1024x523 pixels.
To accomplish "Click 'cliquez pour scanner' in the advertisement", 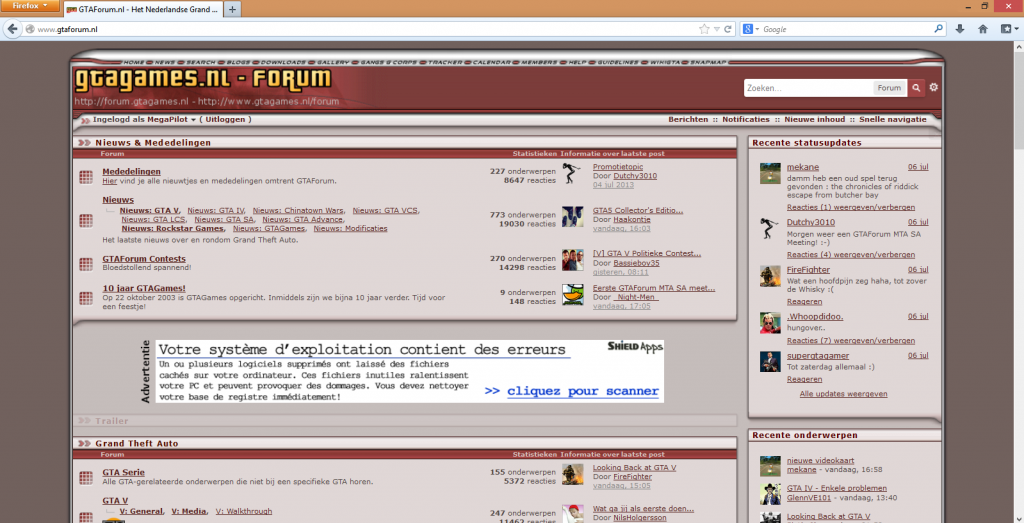I will click(x=583, y=391).
